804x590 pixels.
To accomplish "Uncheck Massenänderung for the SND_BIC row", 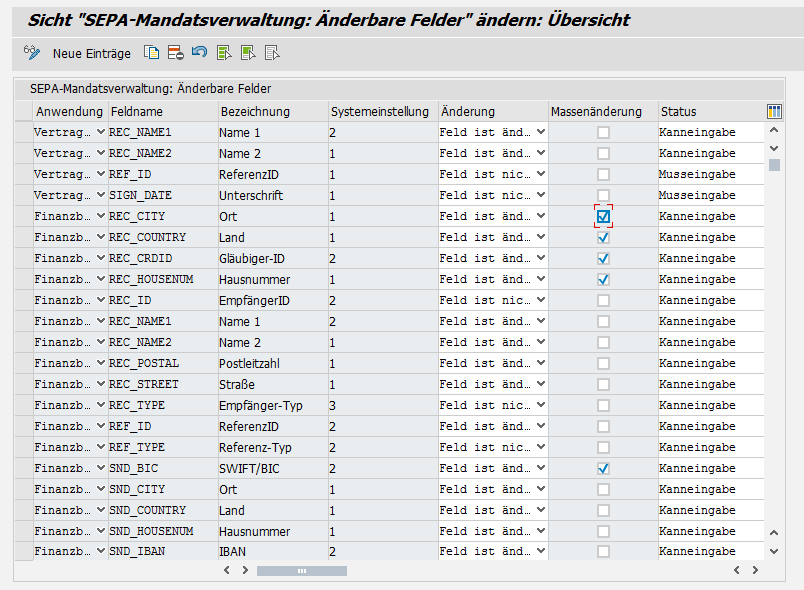I will click(603, 468).
